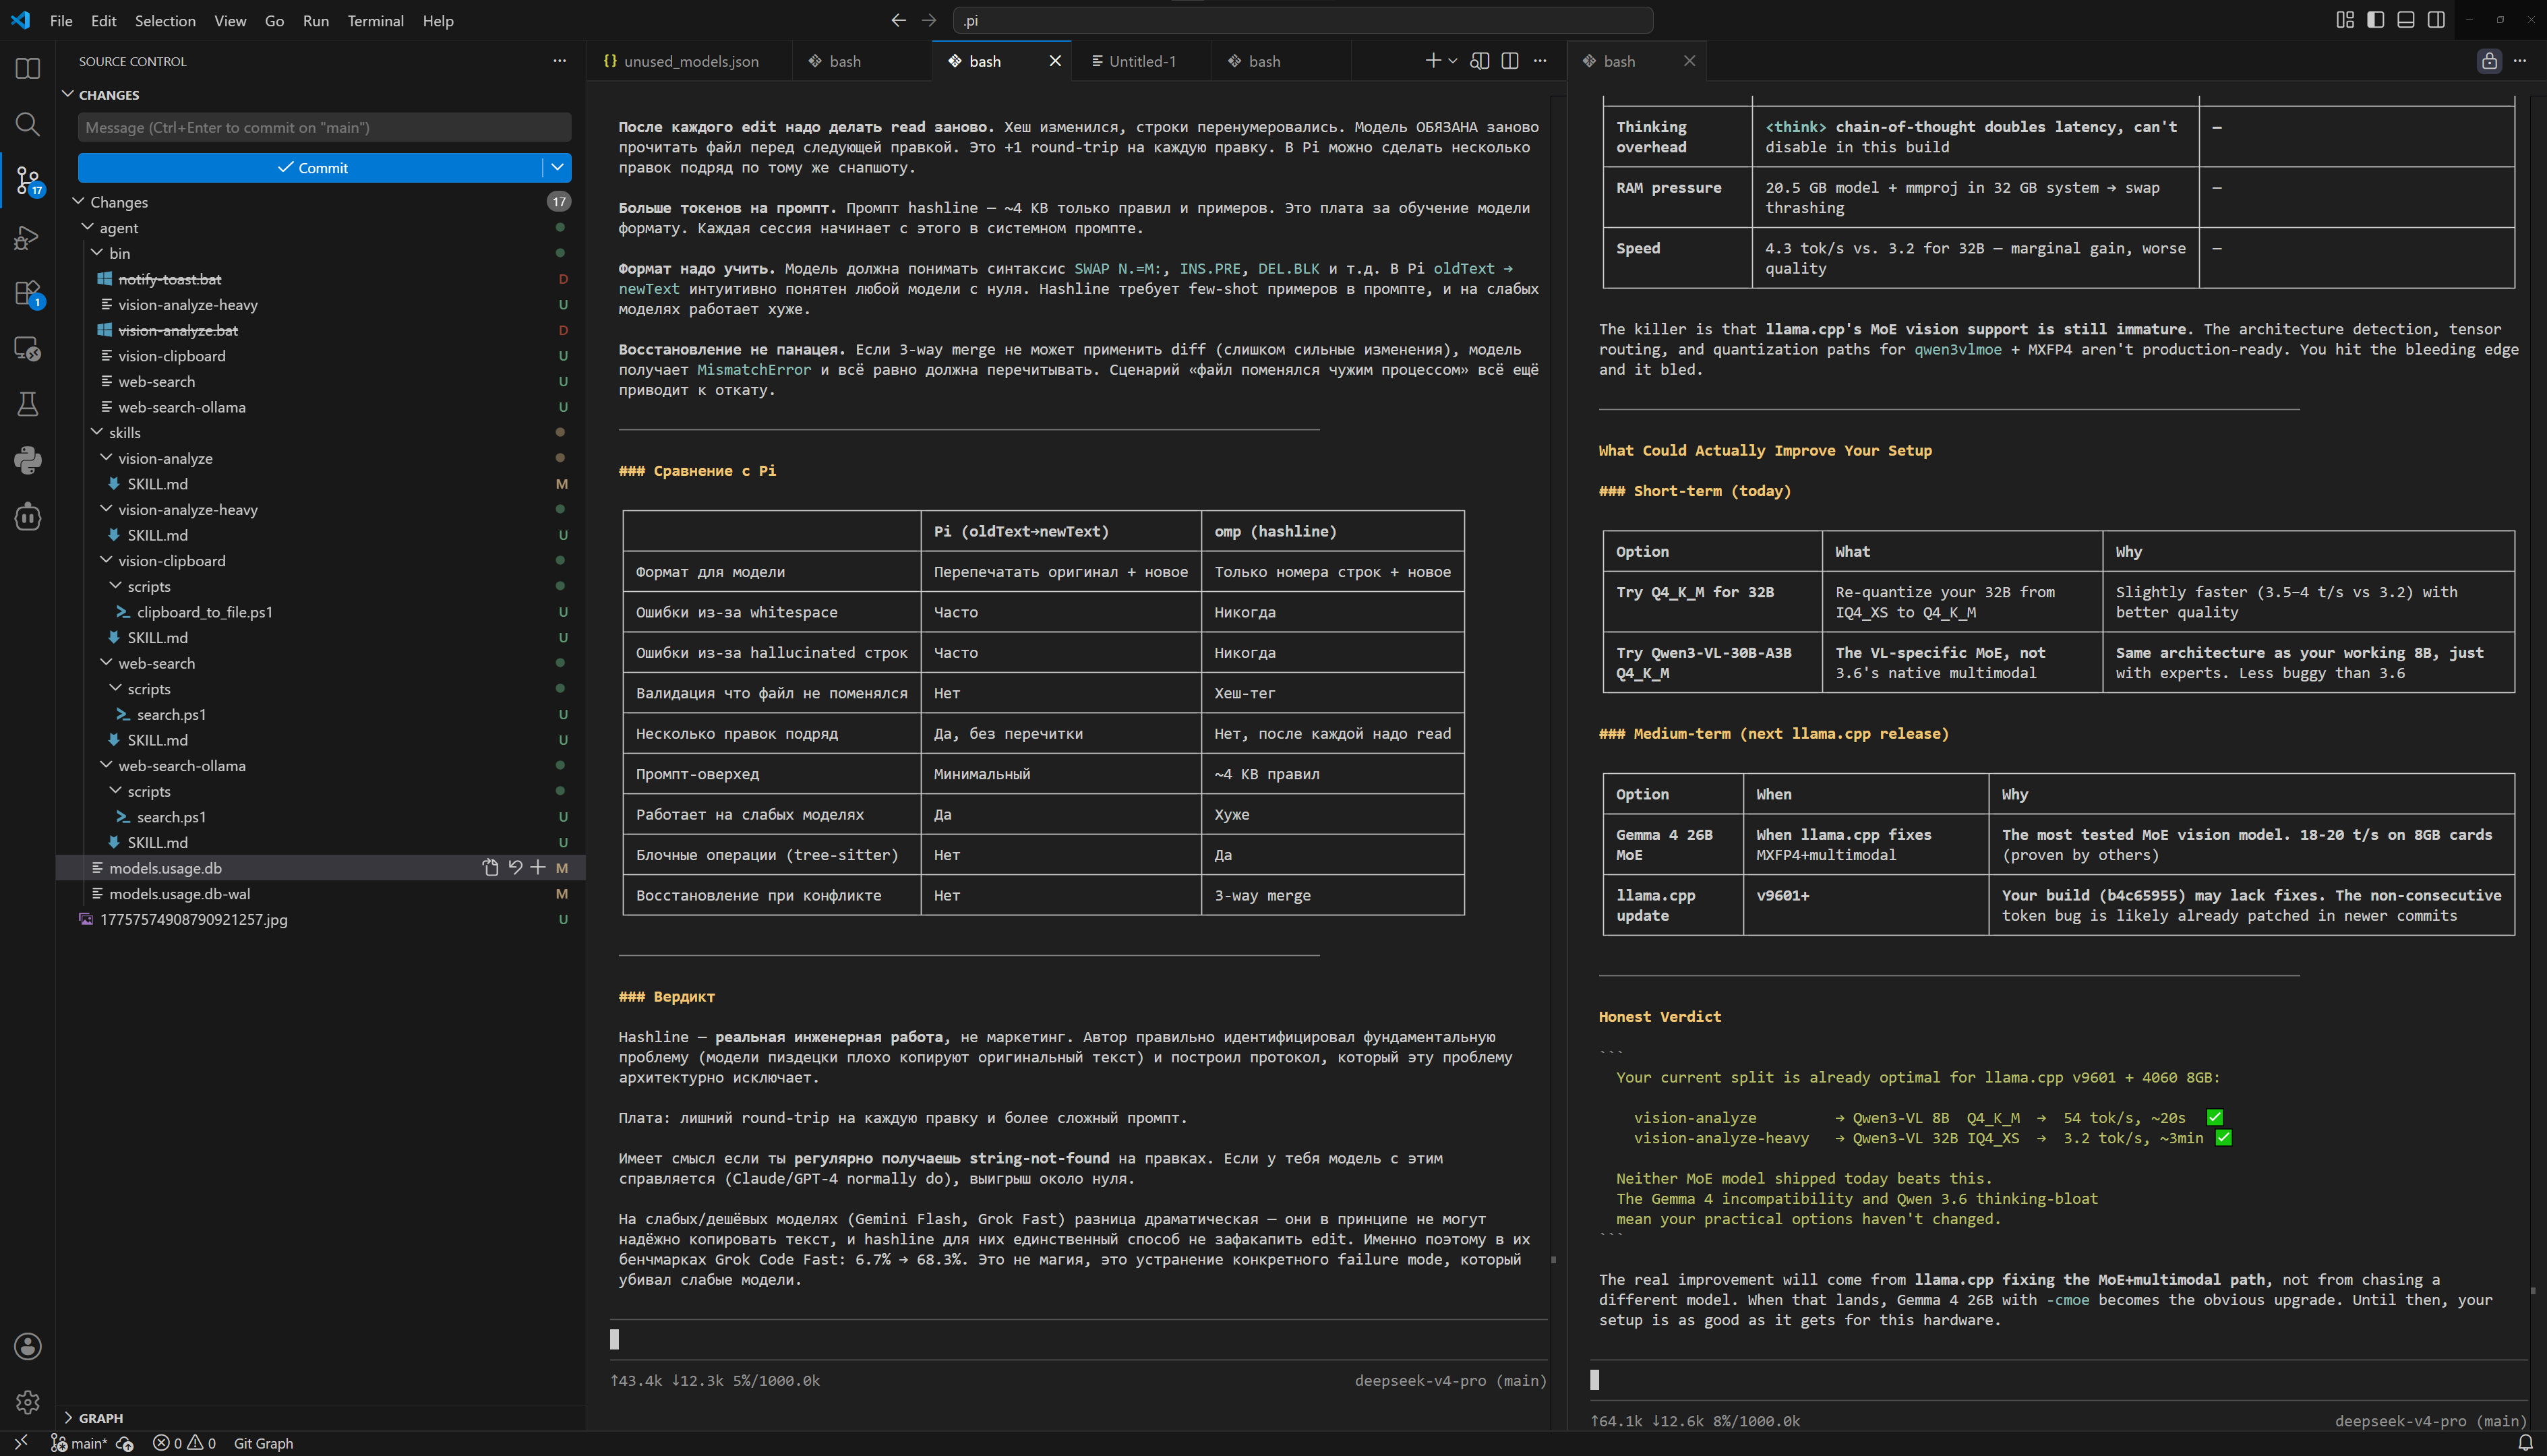Open the File menu
Image resolution: width=2547 pixels, height=1456 pixels.
[x=61, y=20]
